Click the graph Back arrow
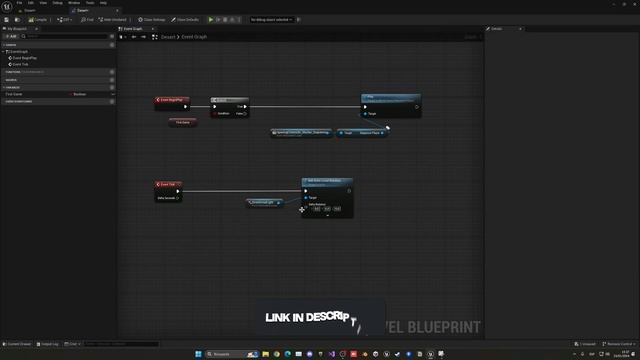Image resolution: width=640 pixels, height=360 pixels. point(134,37)
